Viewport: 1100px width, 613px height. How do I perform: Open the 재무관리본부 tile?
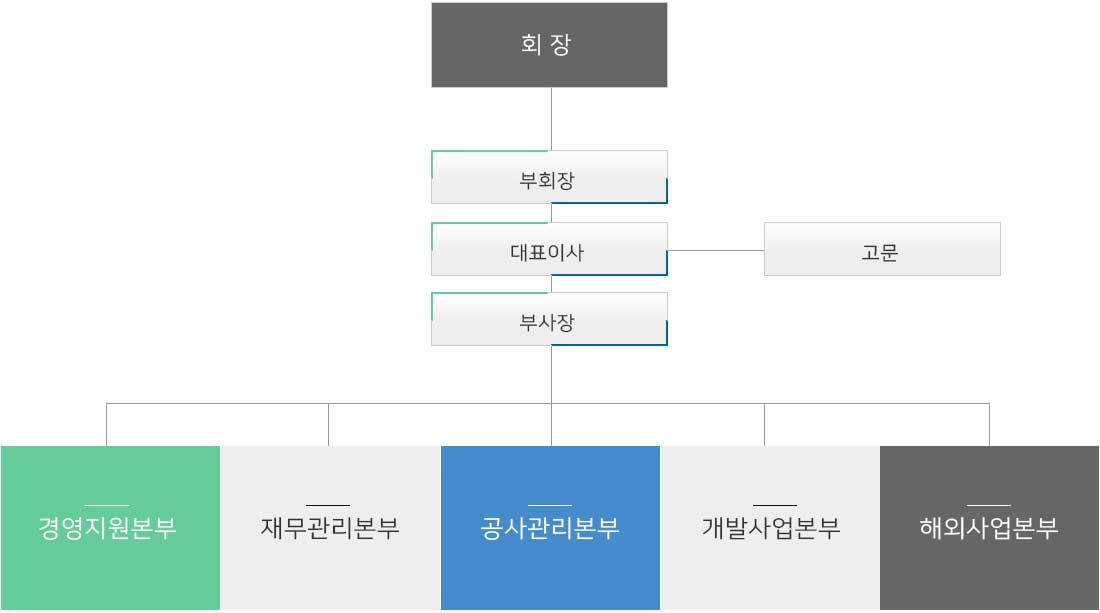[x=330, y=528]
